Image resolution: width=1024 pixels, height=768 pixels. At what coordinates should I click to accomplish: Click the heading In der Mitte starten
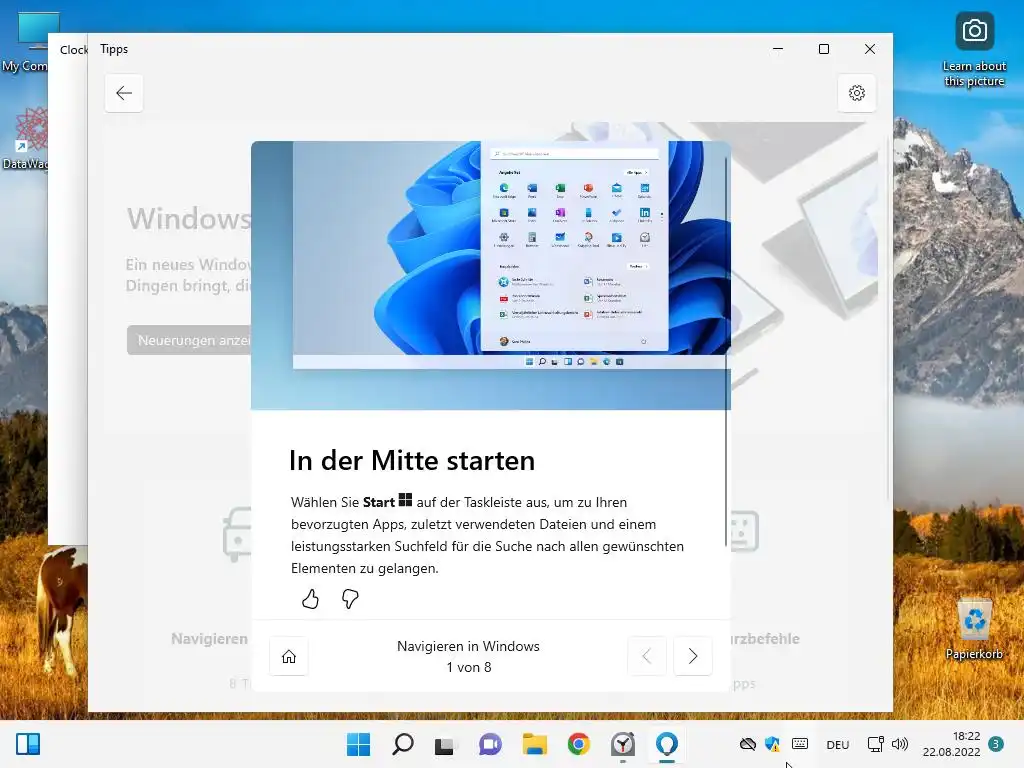click(x=412, y=461)
